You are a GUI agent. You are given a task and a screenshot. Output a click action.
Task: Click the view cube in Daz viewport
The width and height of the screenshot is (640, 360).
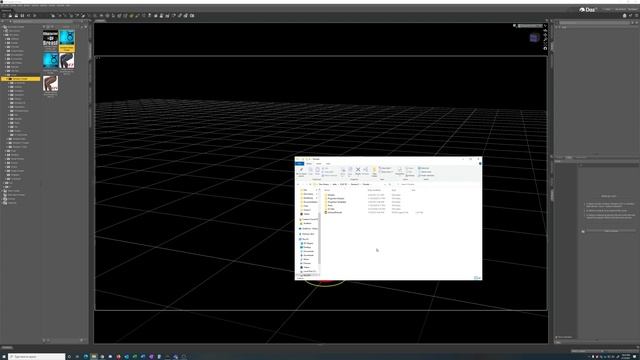coord(534,38)
